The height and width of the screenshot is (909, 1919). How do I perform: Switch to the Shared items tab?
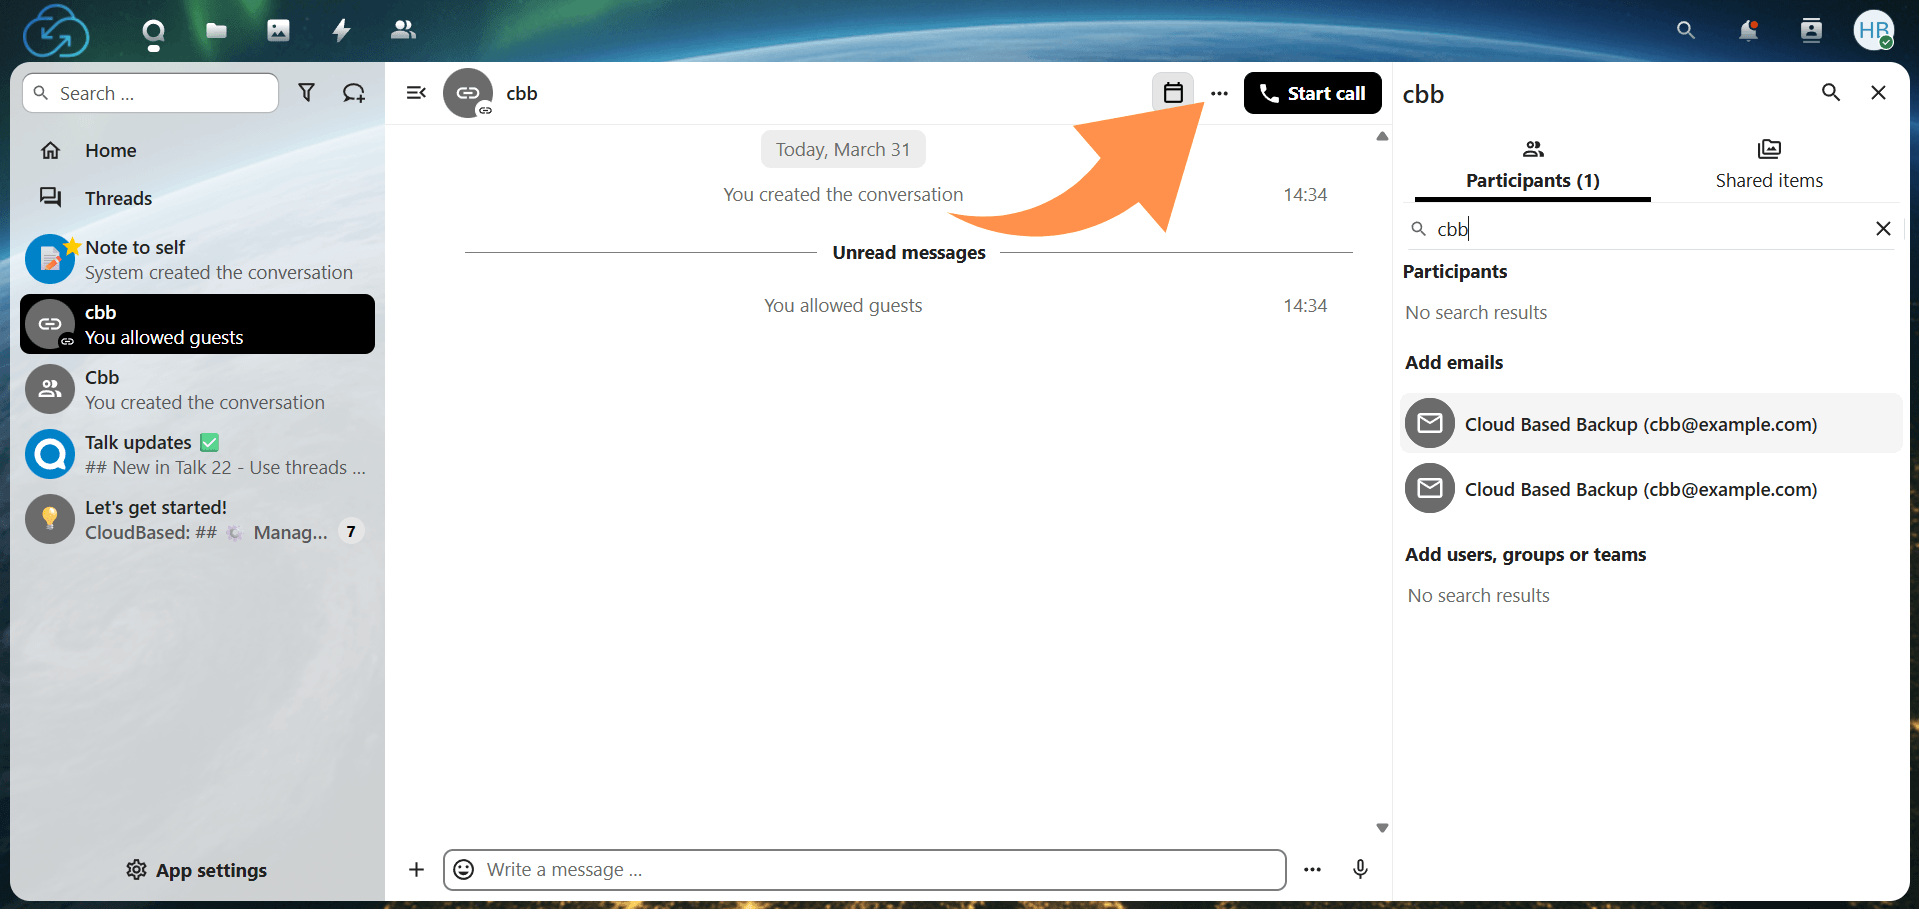pos(1768,163)
